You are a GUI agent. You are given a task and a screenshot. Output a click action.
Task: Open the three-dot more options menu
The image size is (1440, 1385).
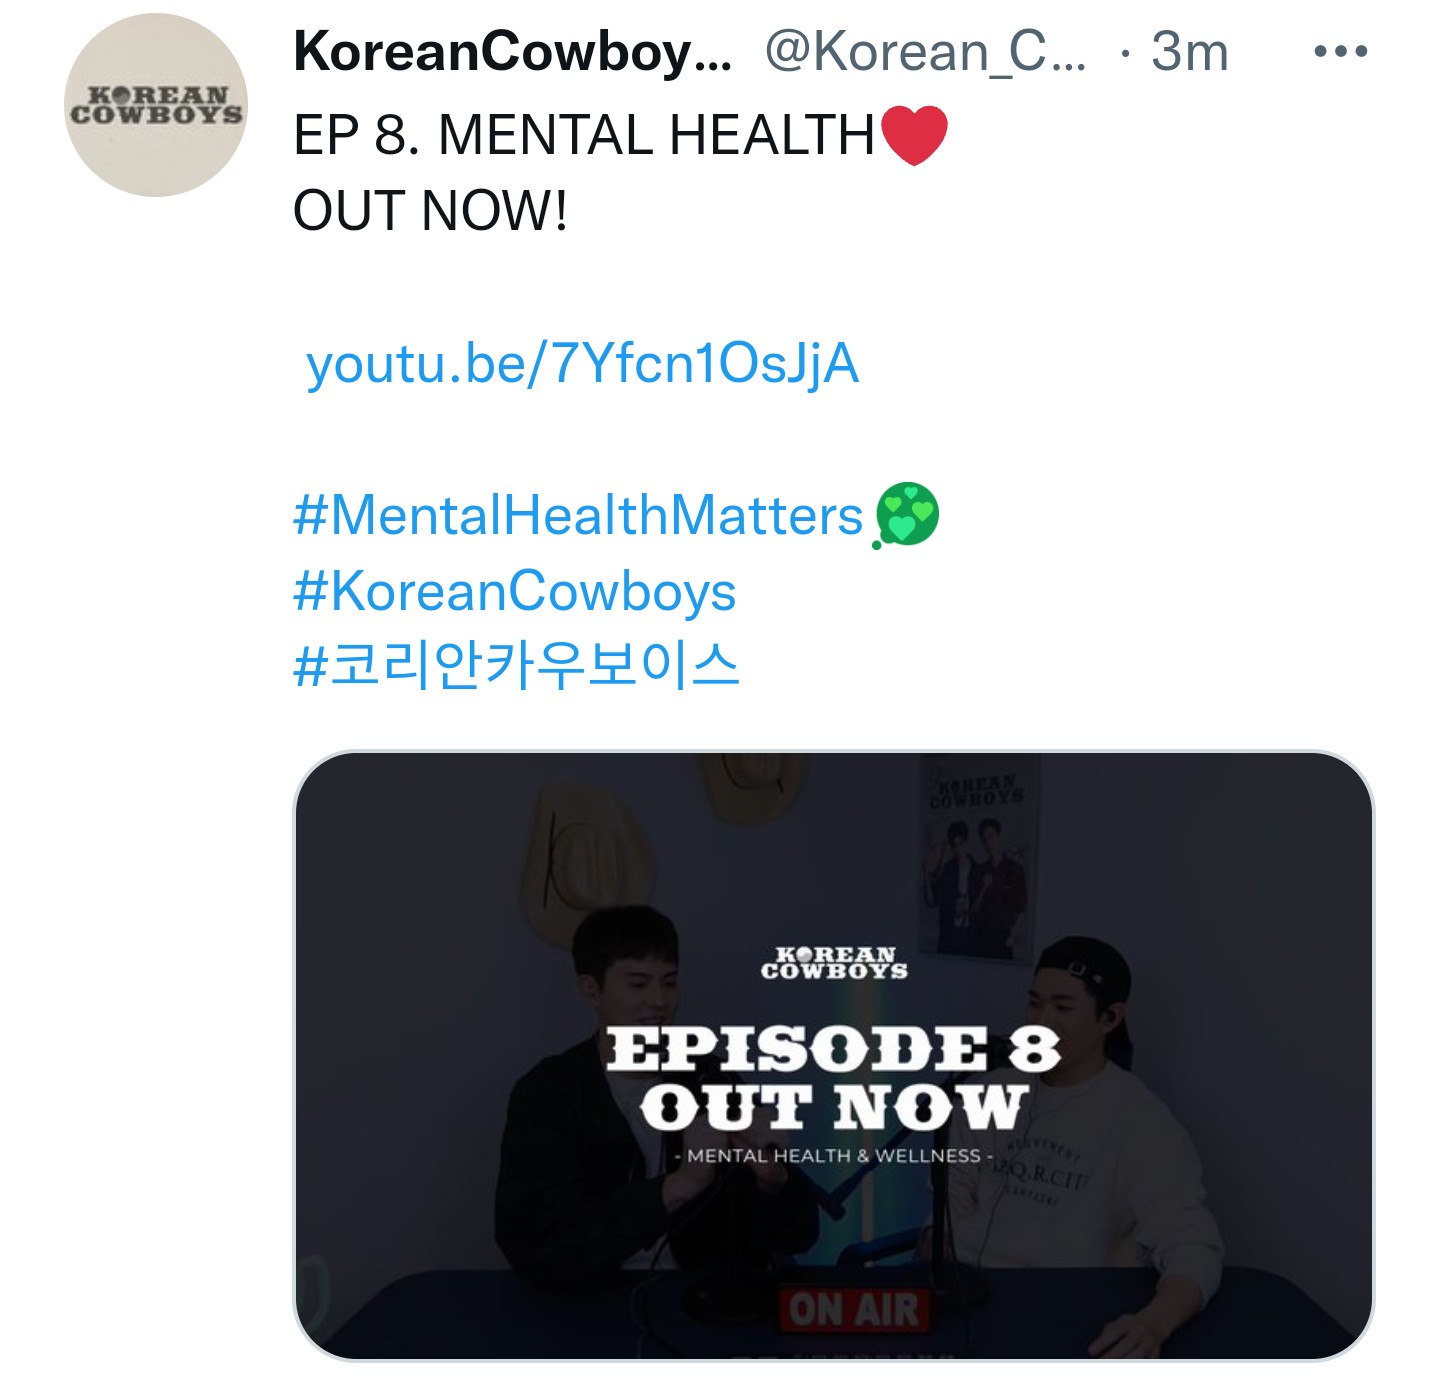(x=1340, y=51)
